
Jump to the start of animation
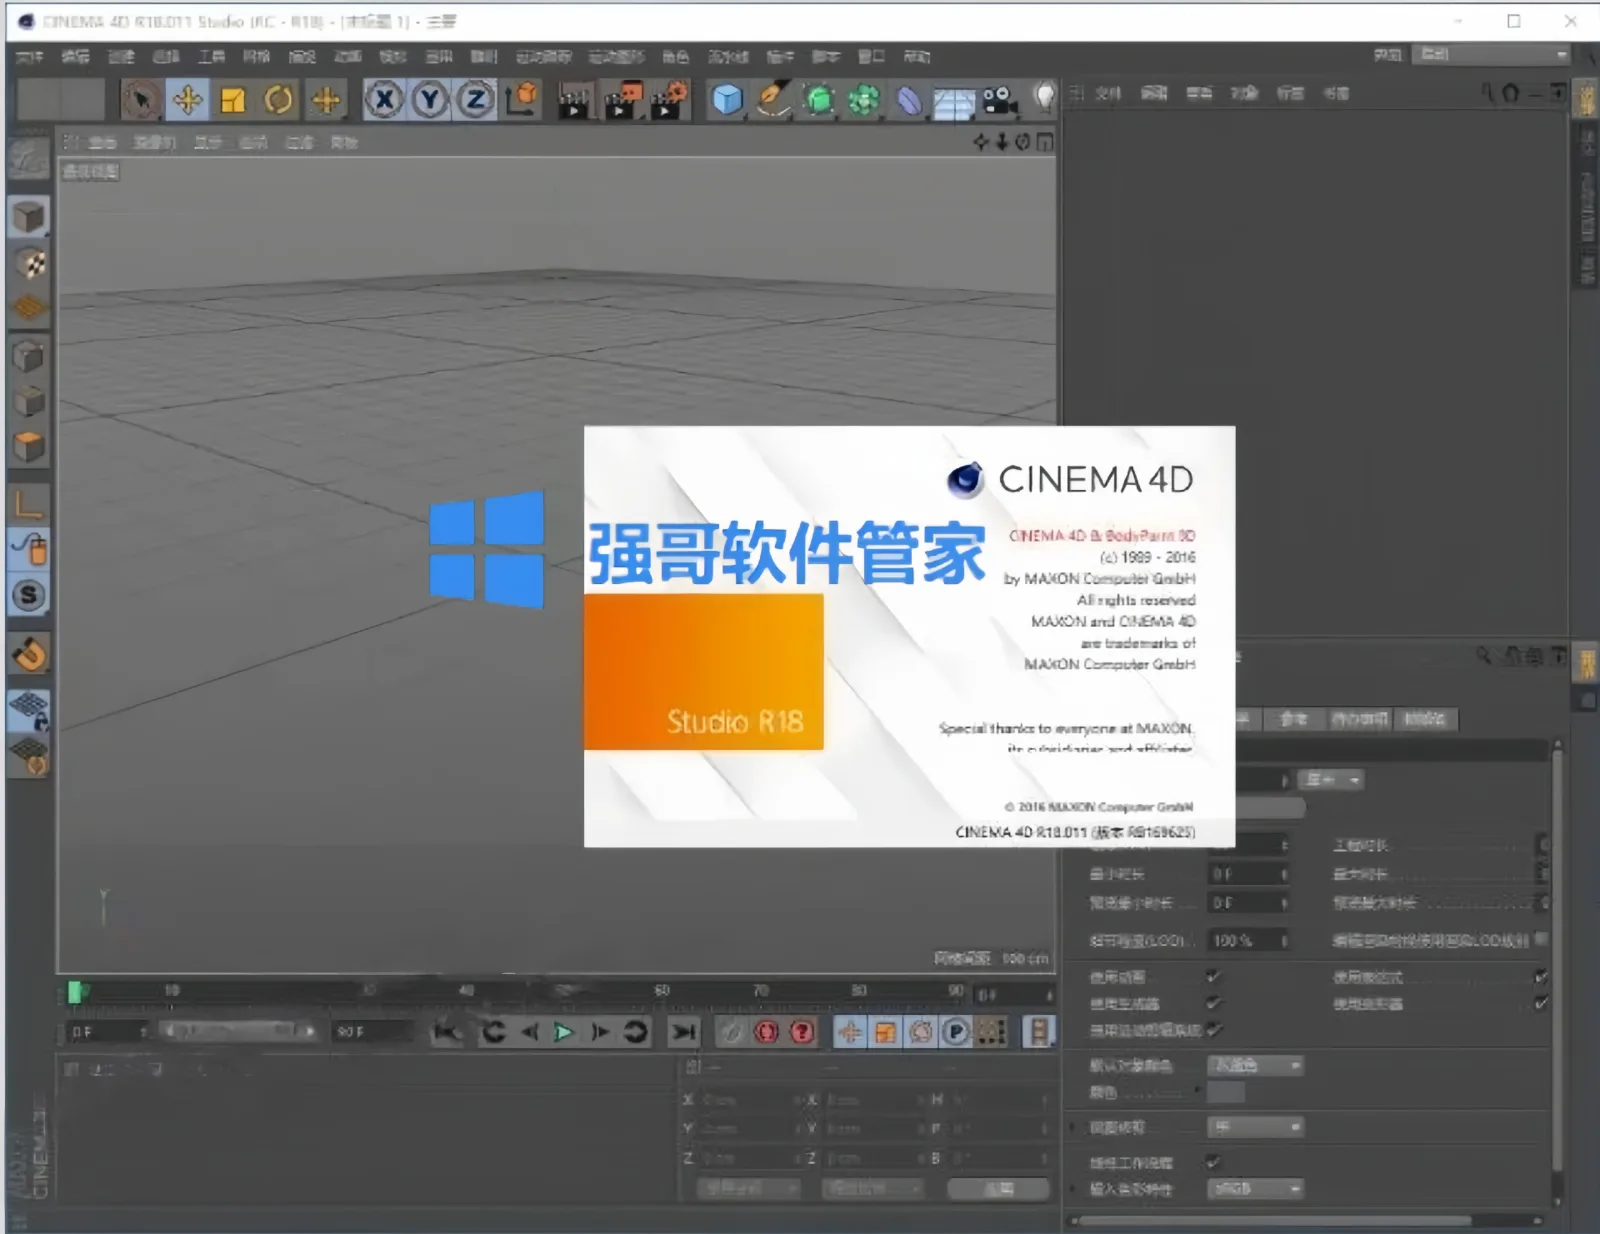click(447, 1032)
